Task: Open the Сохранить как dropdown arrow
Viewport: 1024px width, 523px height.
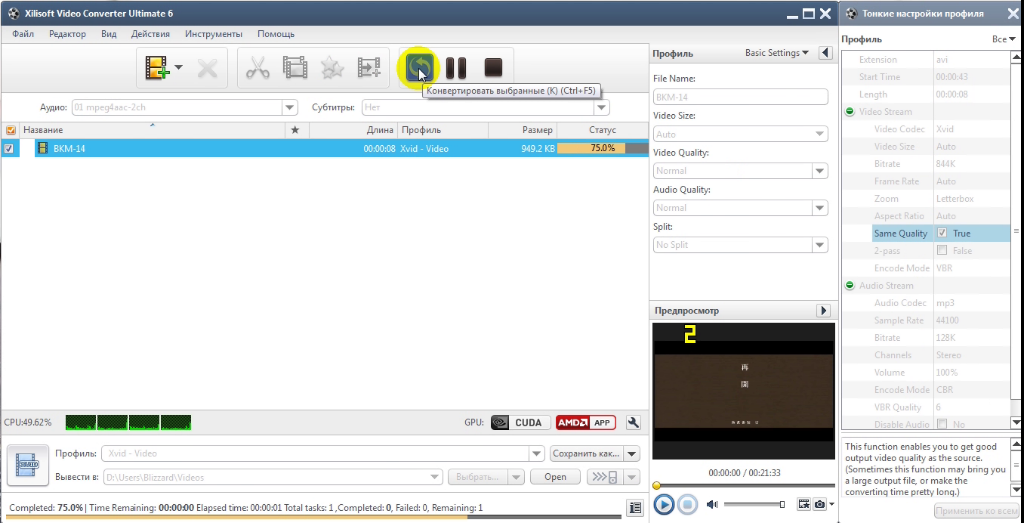Action: [x=632, y=453]
